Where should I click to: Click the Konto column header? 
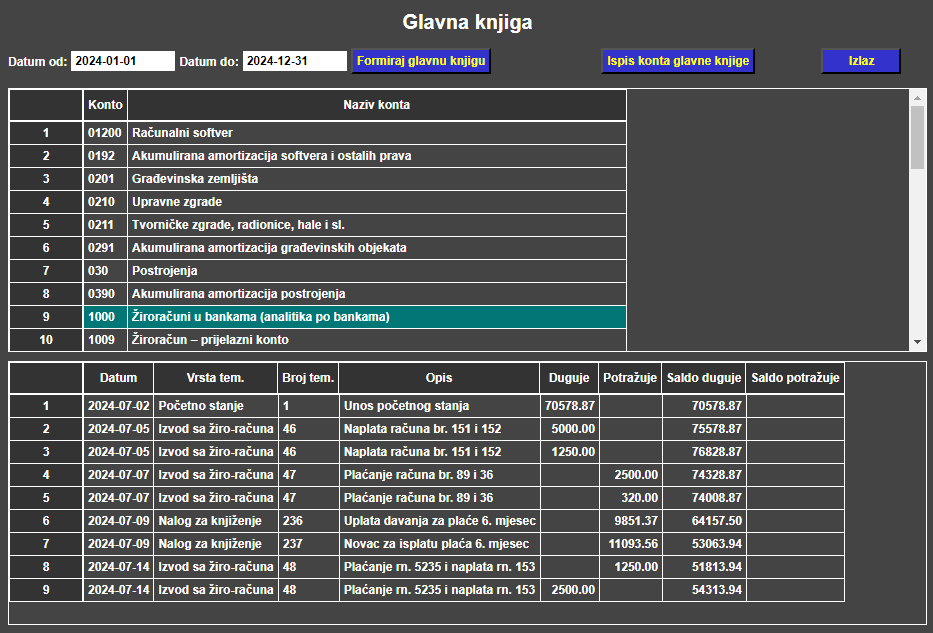pos(105,105)
